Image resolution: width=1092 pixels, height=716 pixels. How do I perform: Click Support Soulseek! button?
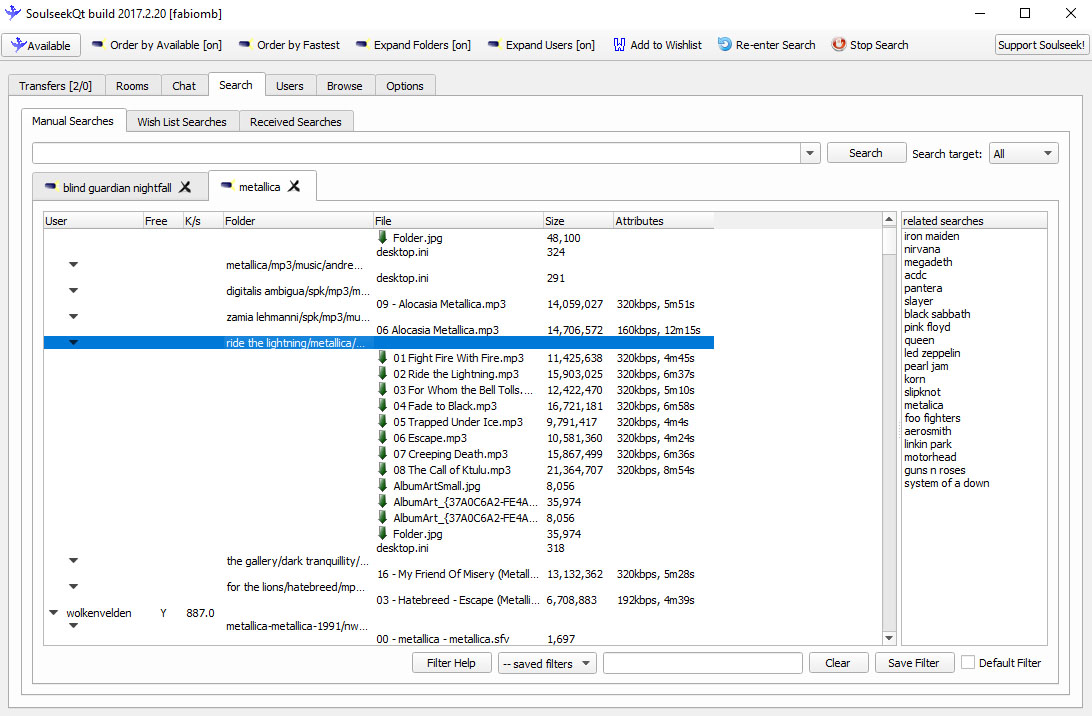coord(1041,45)
